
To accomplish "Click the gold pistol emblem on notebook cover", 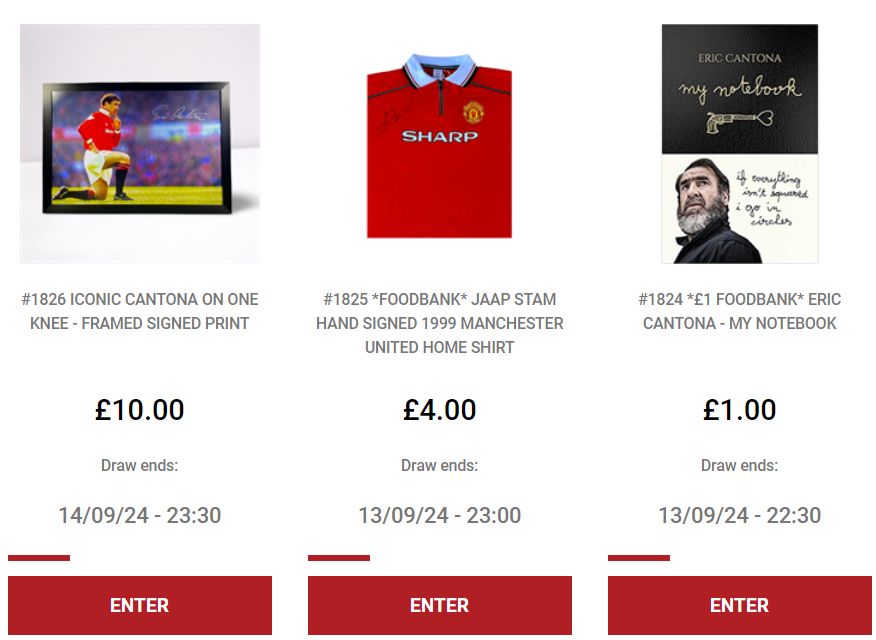I will pos(739,121).
